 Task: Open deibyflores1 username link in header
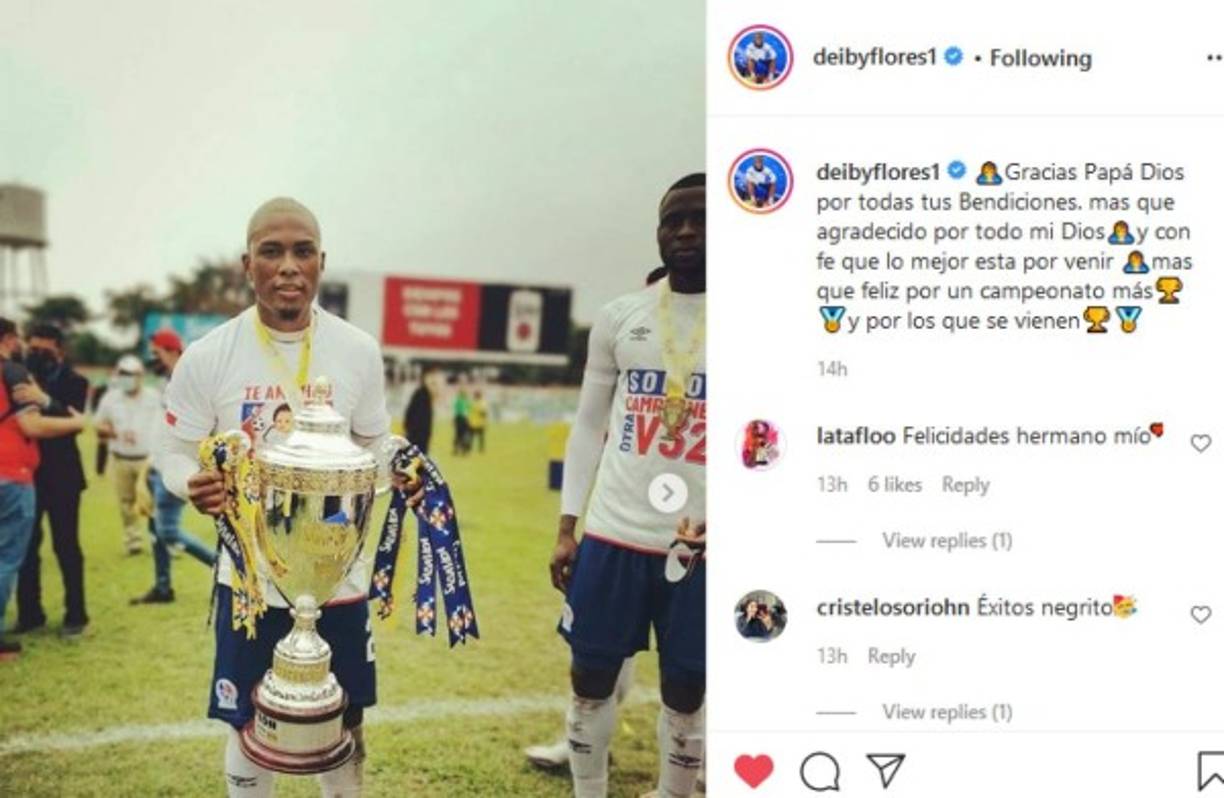874,57
